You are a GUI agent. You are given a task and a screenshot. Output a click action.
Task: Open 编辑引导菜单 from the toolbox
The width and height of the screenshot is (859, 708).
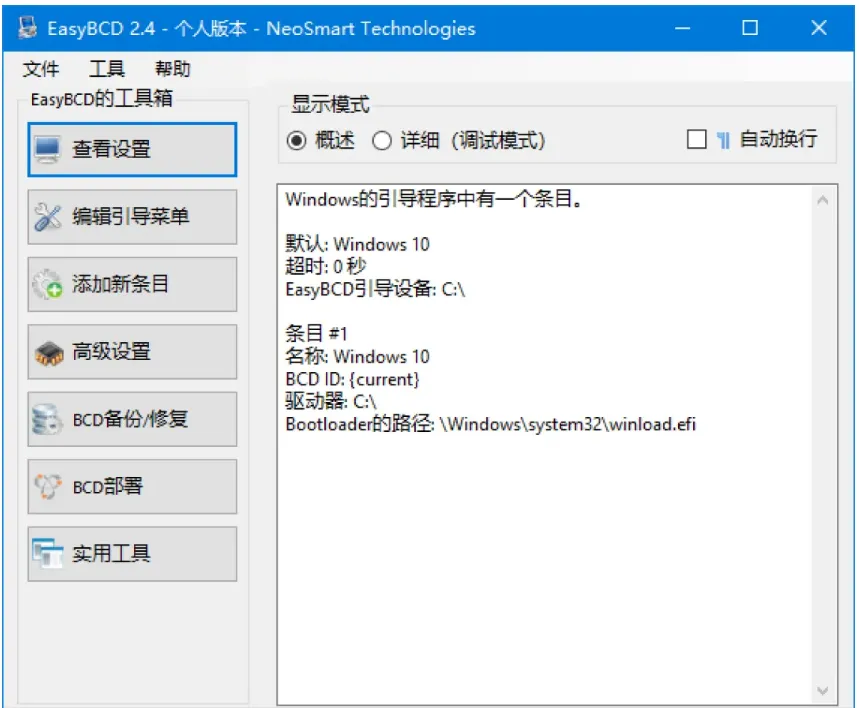tap(132, 217)
